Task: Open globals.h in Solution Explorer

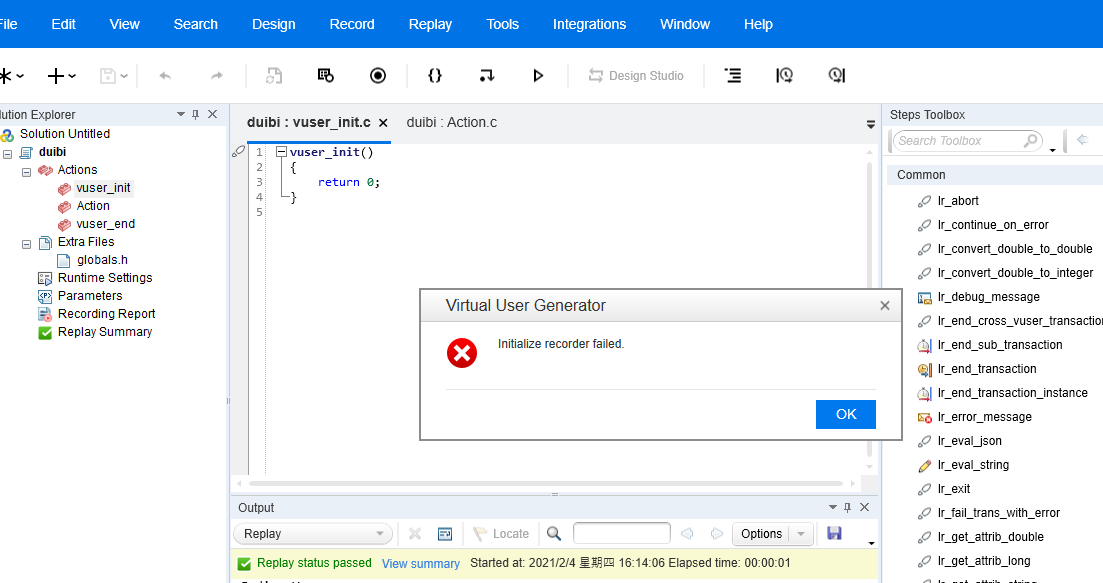Action: pyautogui.click(x=102, y=260)
